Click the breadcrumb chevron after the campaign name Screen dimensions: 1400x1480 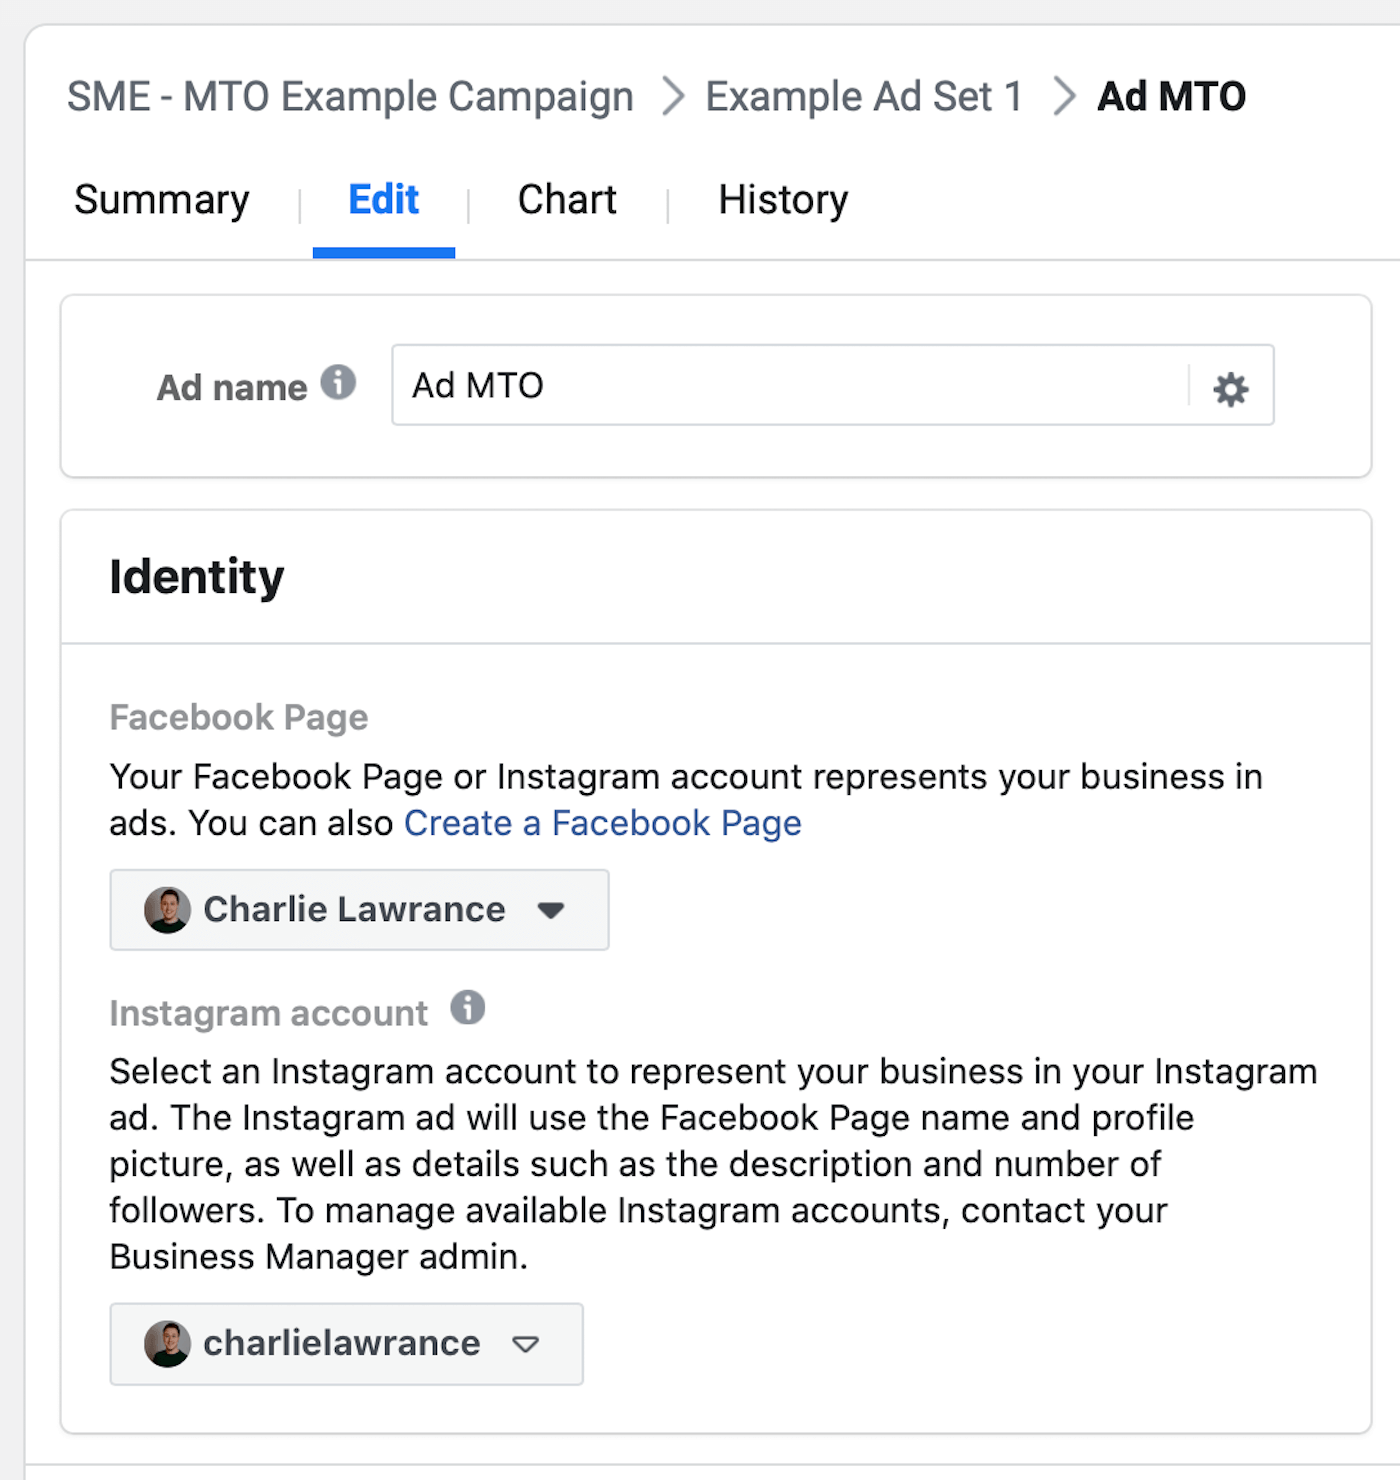pos(672,96)
